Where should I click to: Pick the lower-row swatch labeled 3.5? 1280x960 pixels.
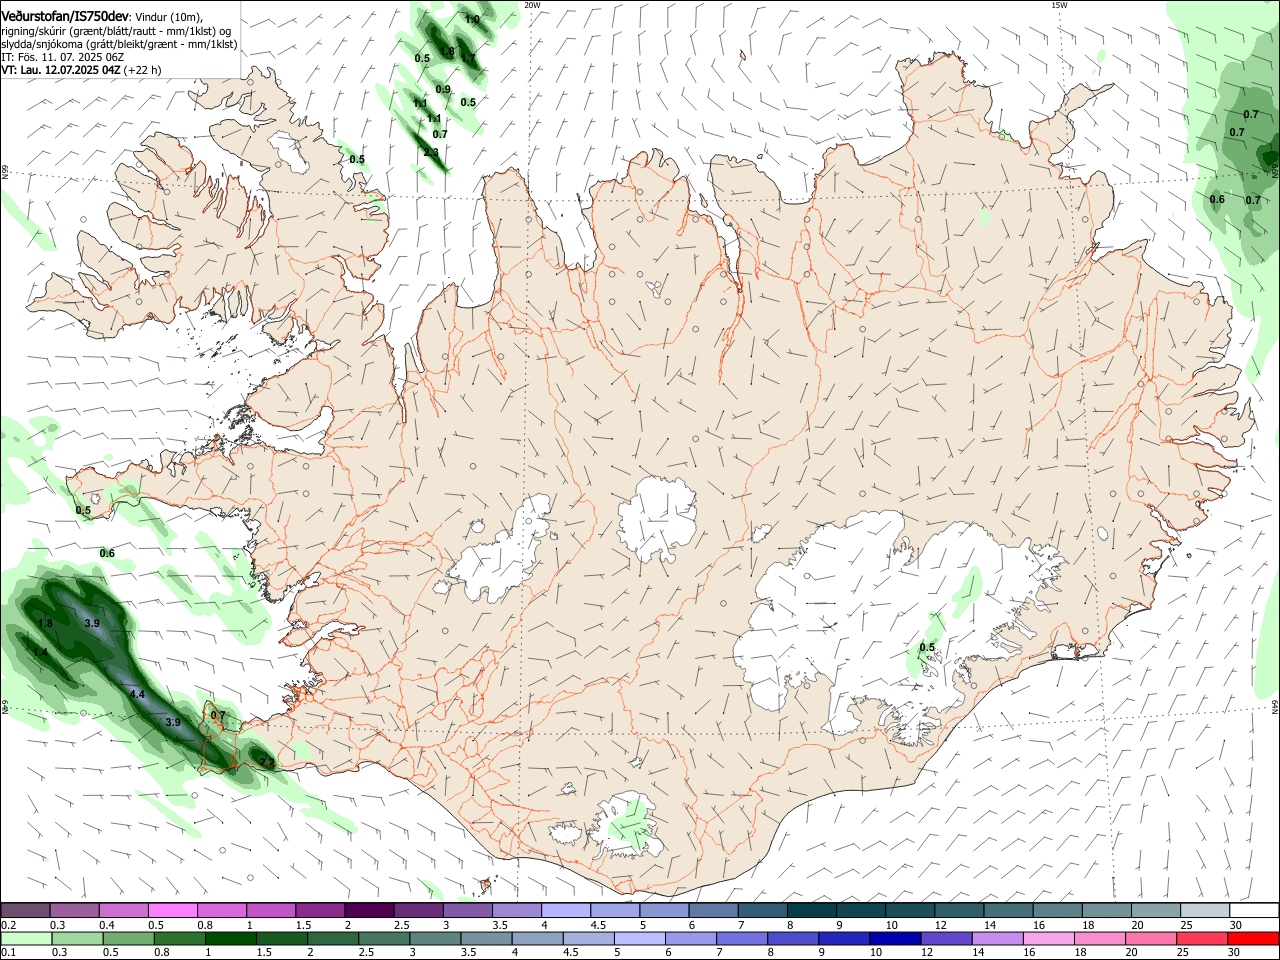pyautogui.click(x=485, y=938)
